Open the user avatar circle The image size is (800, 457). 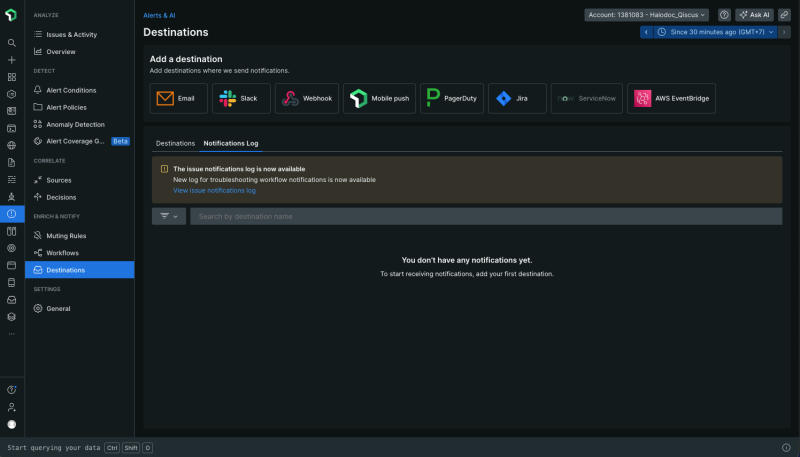coord(12,424)
